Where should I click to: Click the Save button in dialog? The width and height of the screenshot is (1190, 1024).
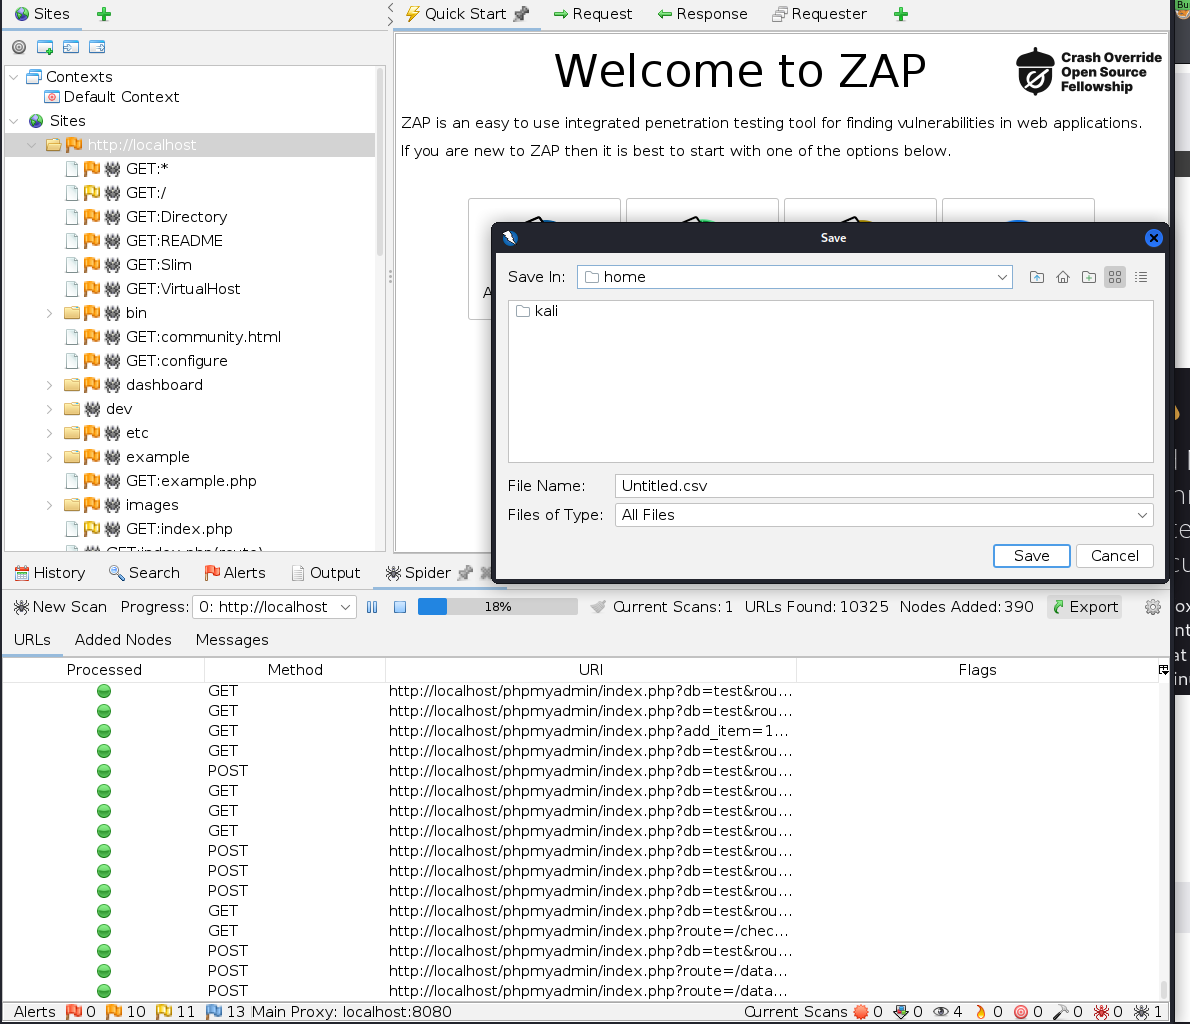point(1031,556)
